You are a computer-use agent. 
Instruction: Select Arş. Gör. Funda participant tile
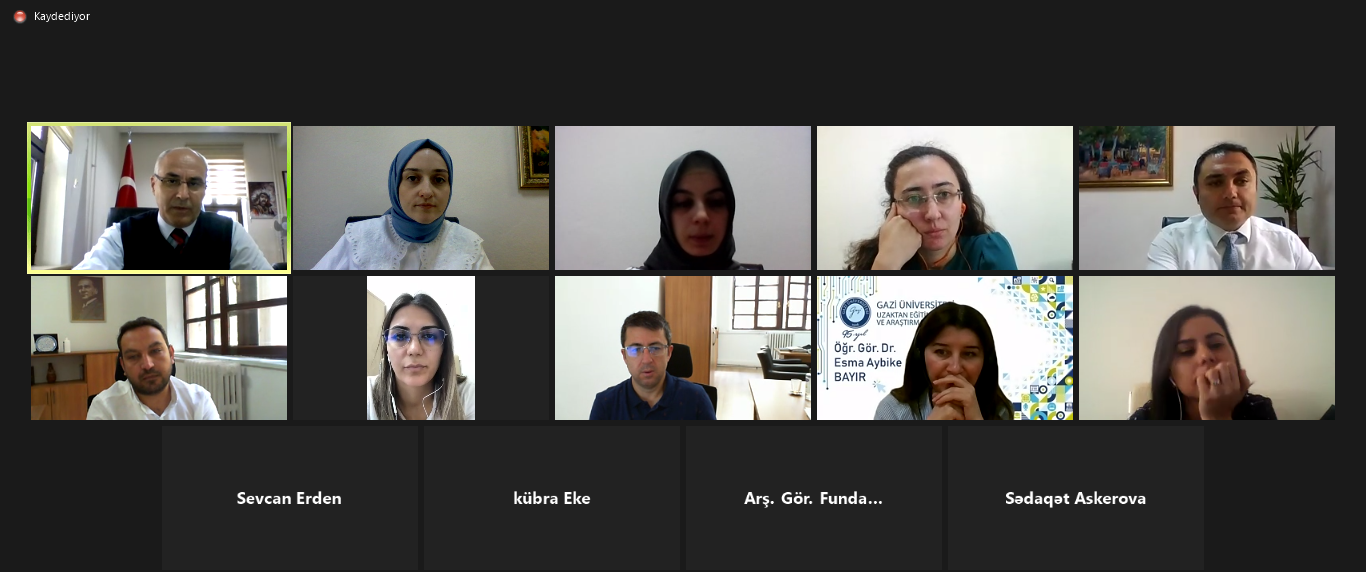point(814,498)
